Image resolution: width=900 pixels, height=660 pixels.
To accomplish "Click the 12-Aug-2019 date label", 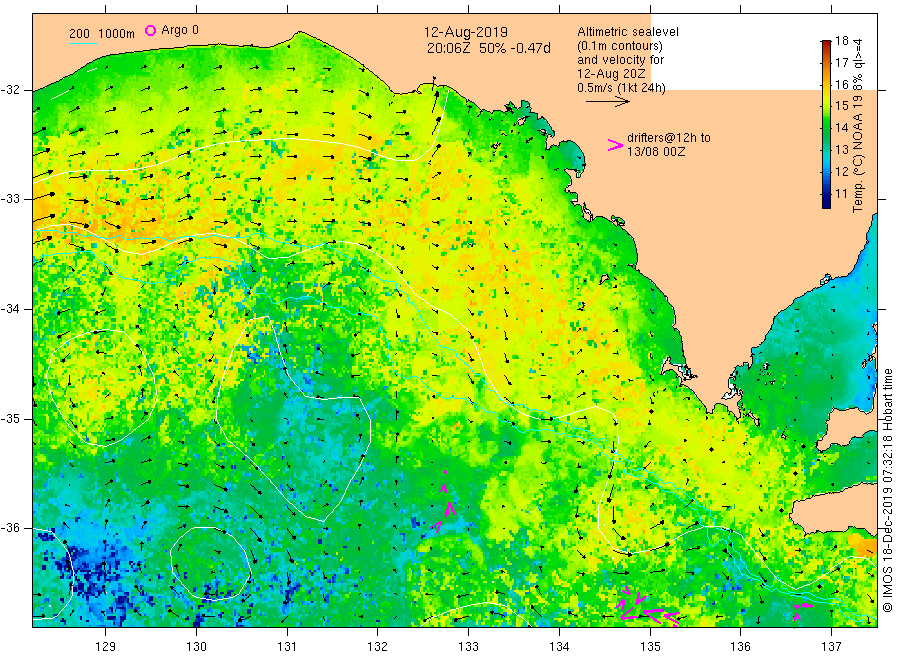I will click(x=465, y=33).
